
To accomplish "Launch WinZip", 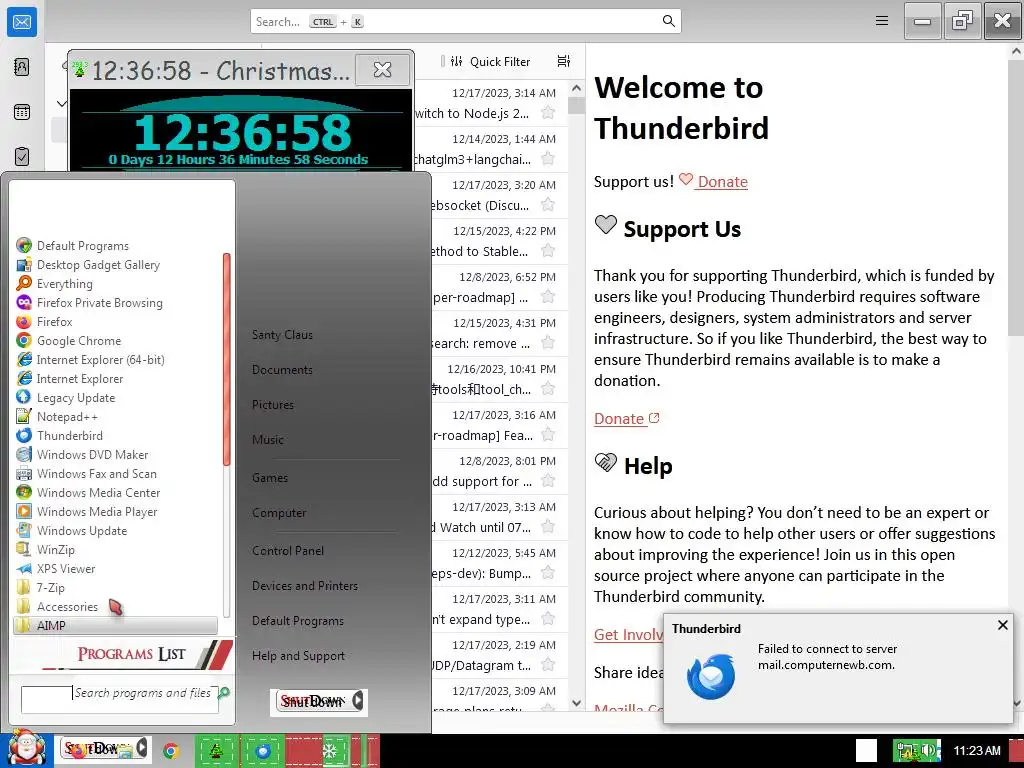I will point(56,549).
